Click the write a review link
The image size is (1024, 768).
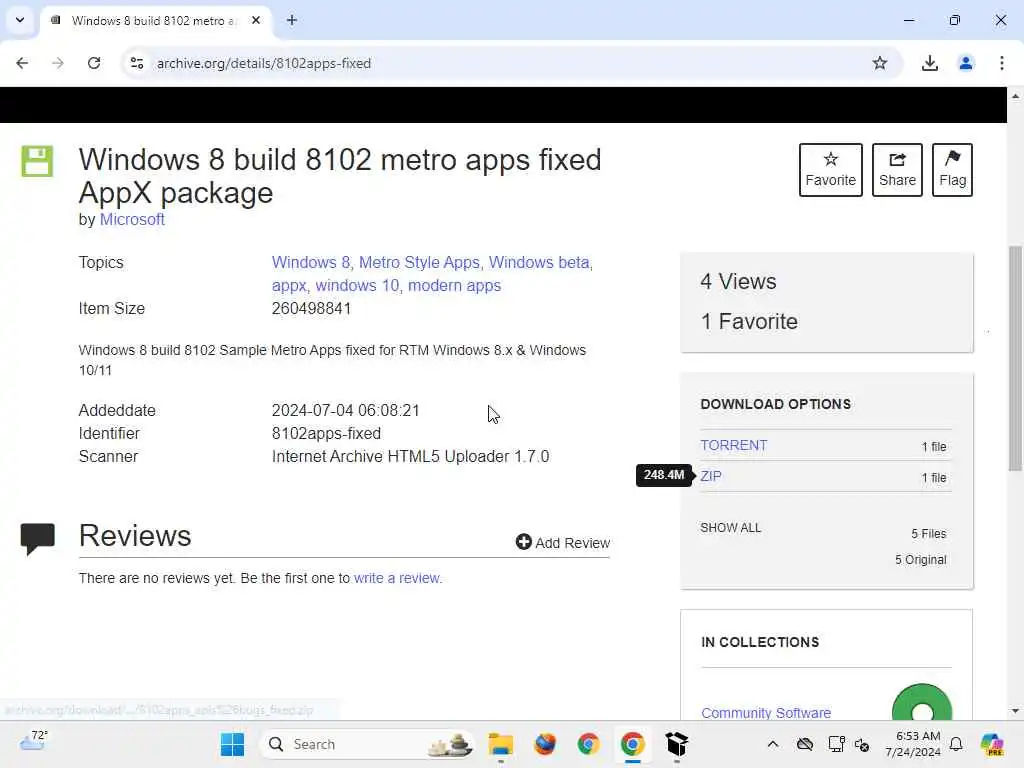[398, 578]
